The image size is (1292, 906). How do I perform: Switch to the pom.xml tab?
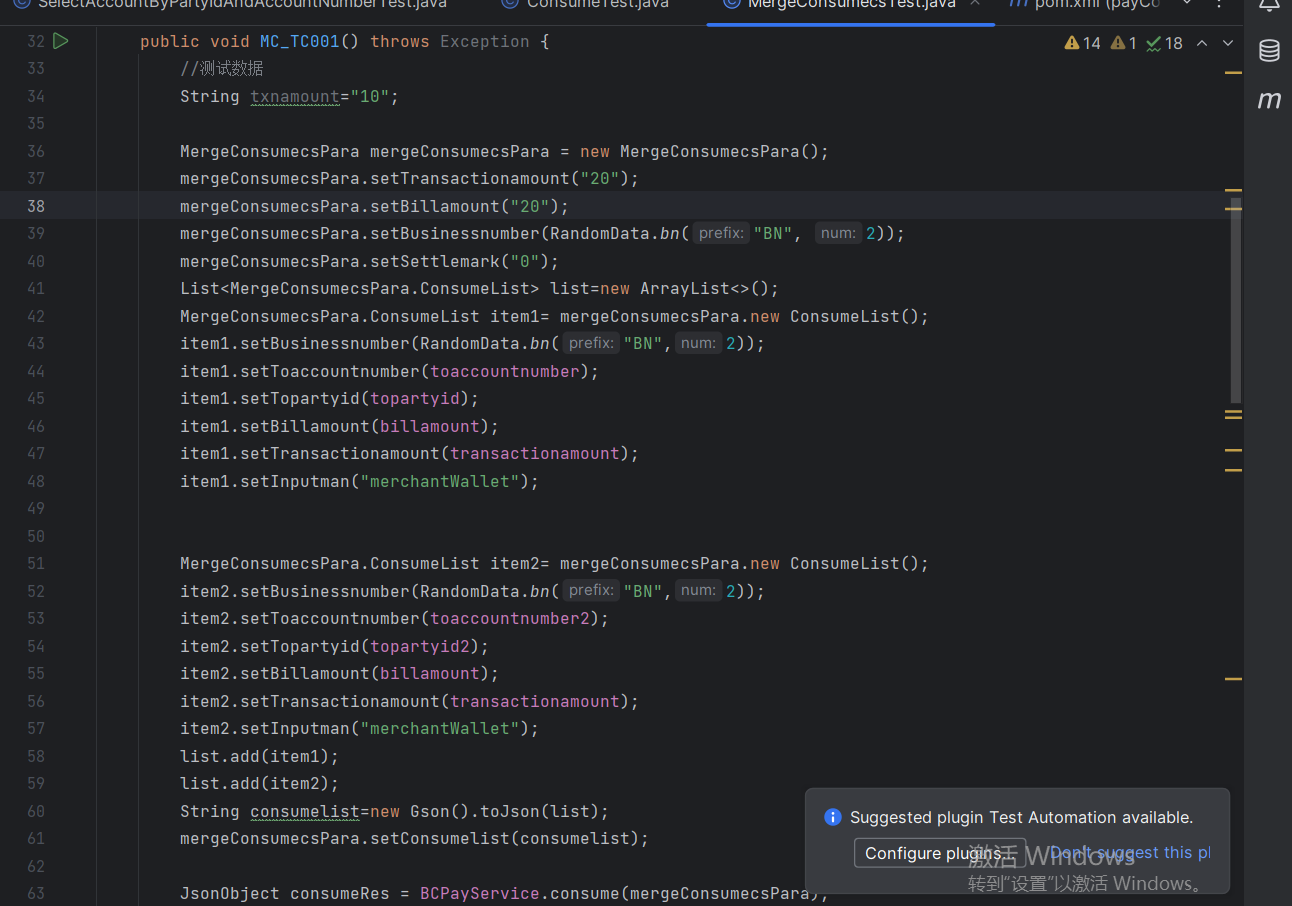pyautogui.click(x=1085, y=5)
